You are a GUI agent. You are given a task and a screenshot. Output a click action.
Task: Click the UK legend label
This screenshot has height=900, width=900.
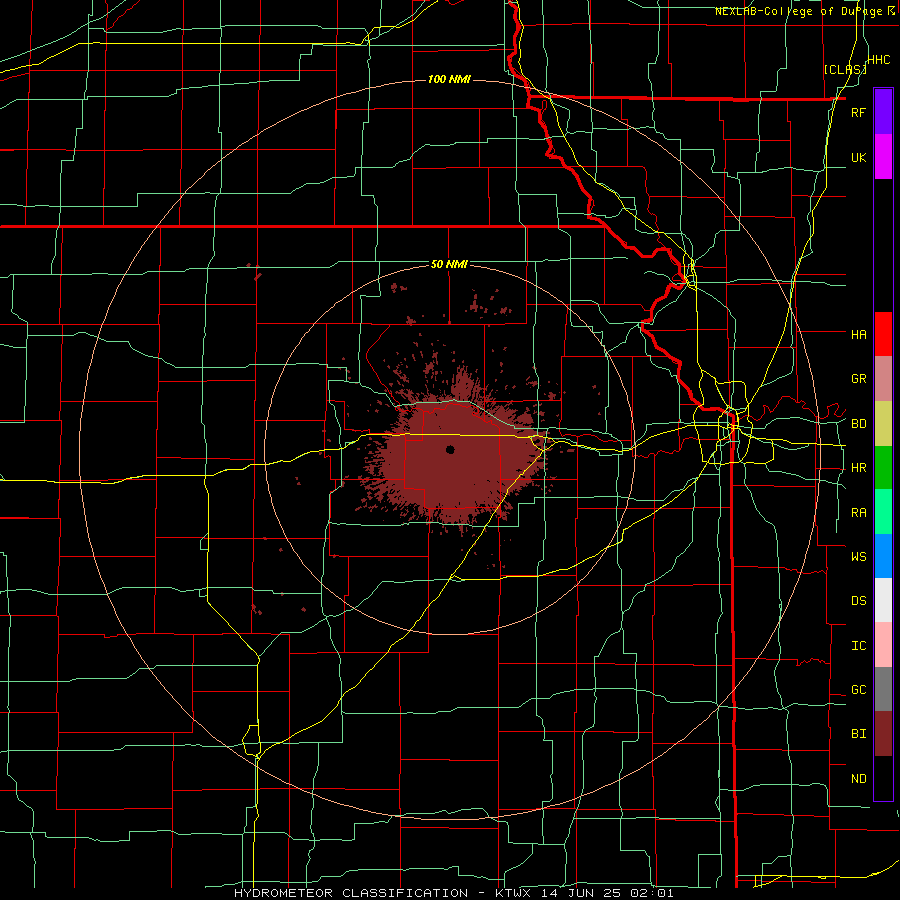pos(858,157)
